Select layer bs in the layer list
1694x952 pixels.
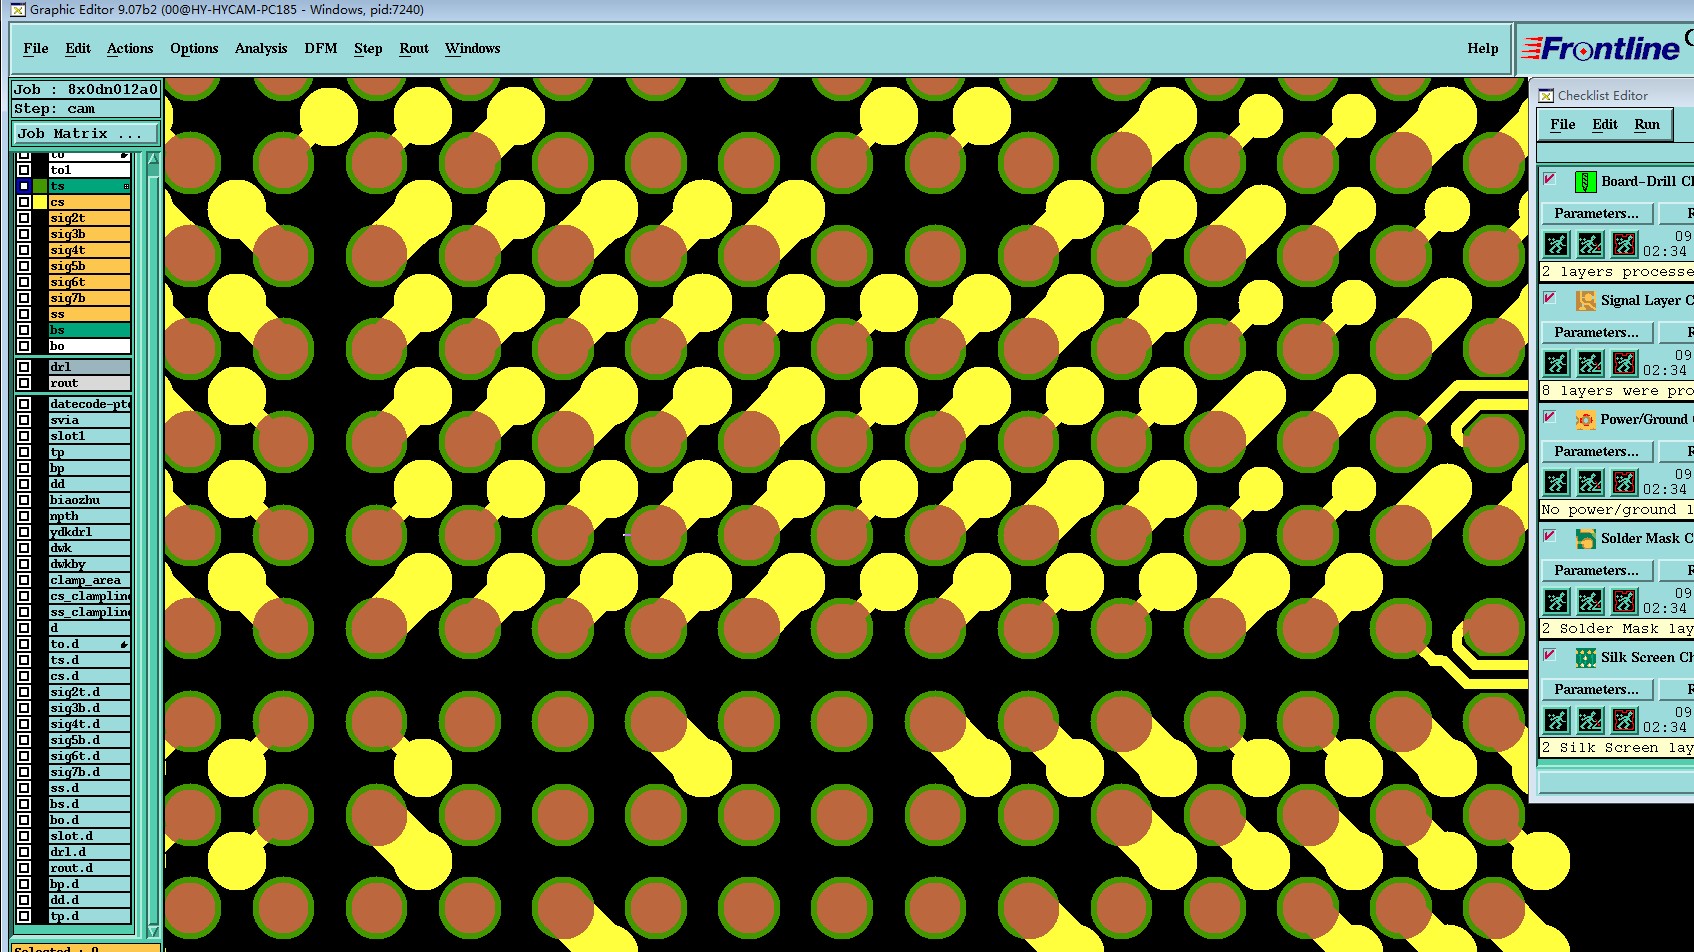coord(90,330)
